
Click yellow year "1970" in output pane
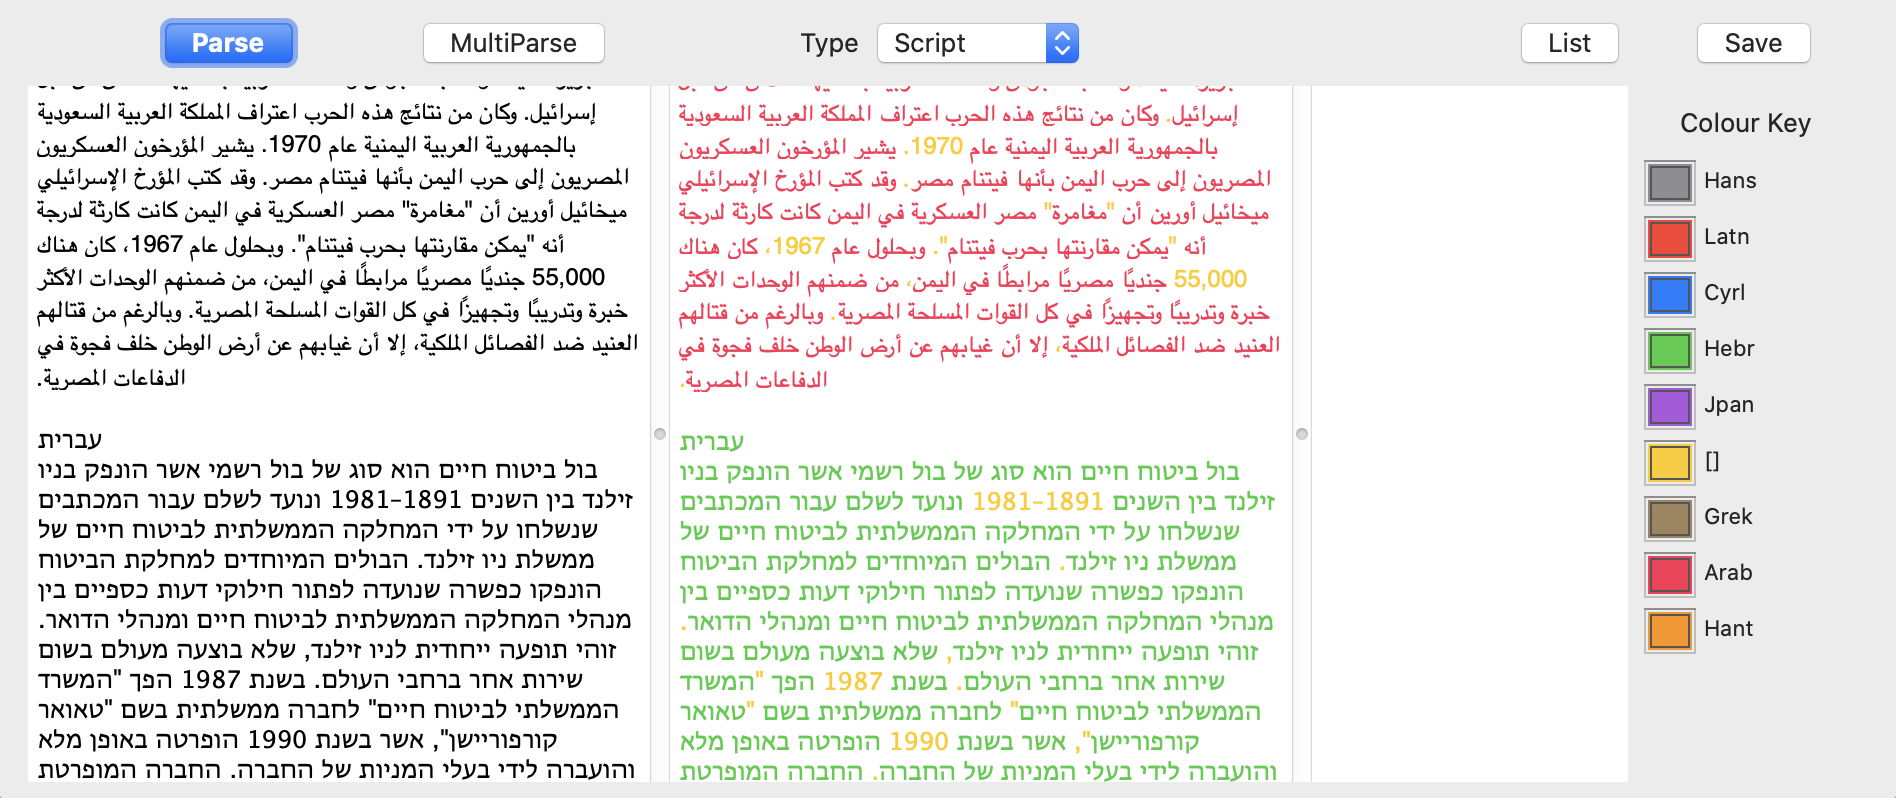(937, 146)
